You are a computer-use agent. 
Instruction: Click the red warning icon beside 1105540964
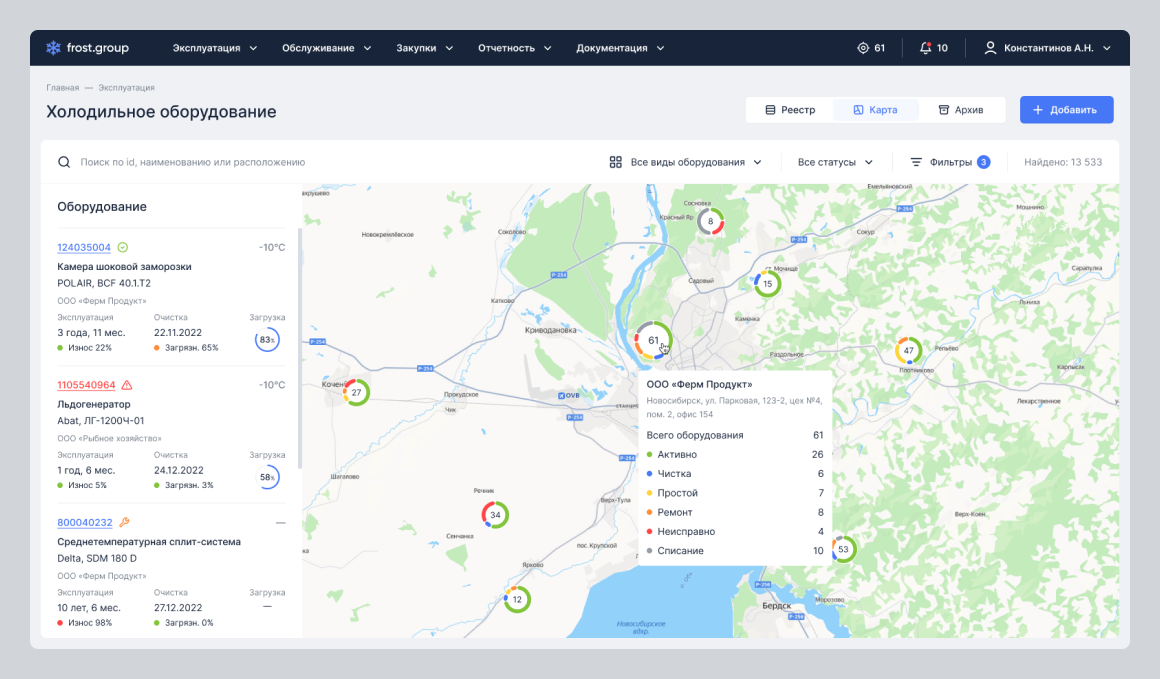pyautogui.click(x=127, y=385)
